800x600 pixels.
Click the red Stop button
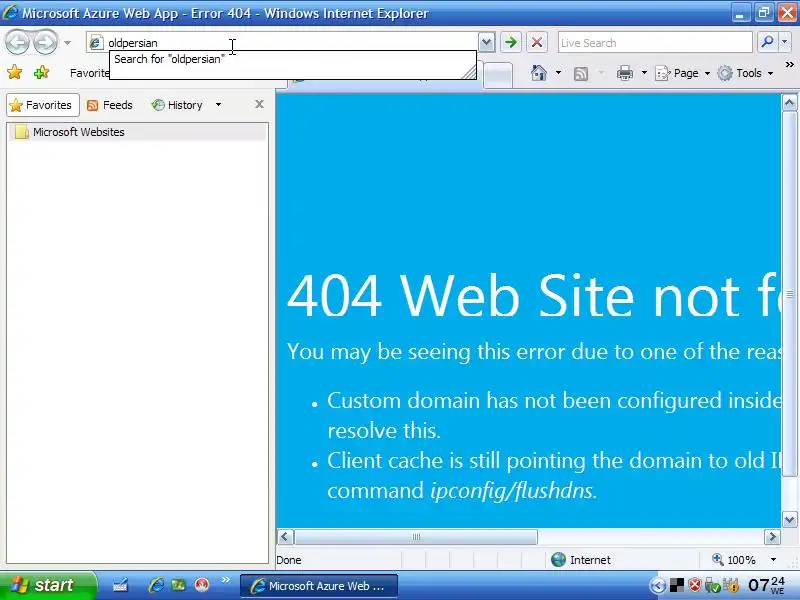pyautogui.click(x=537, y=43)
